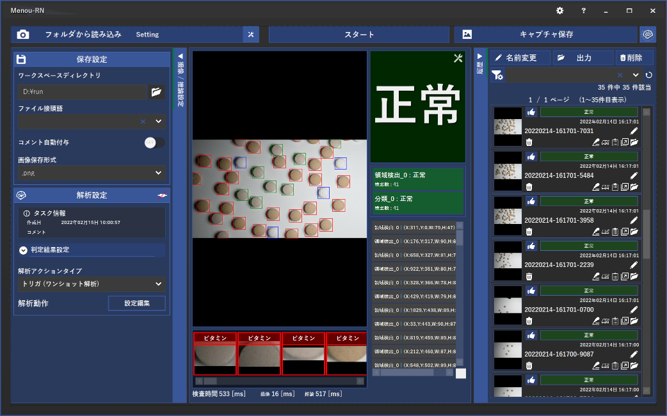The width and height of the screenshot is (667, 416).
Task: Clear the result filter with the blue X
Action: pyautogui.click(x=620, y=75)
